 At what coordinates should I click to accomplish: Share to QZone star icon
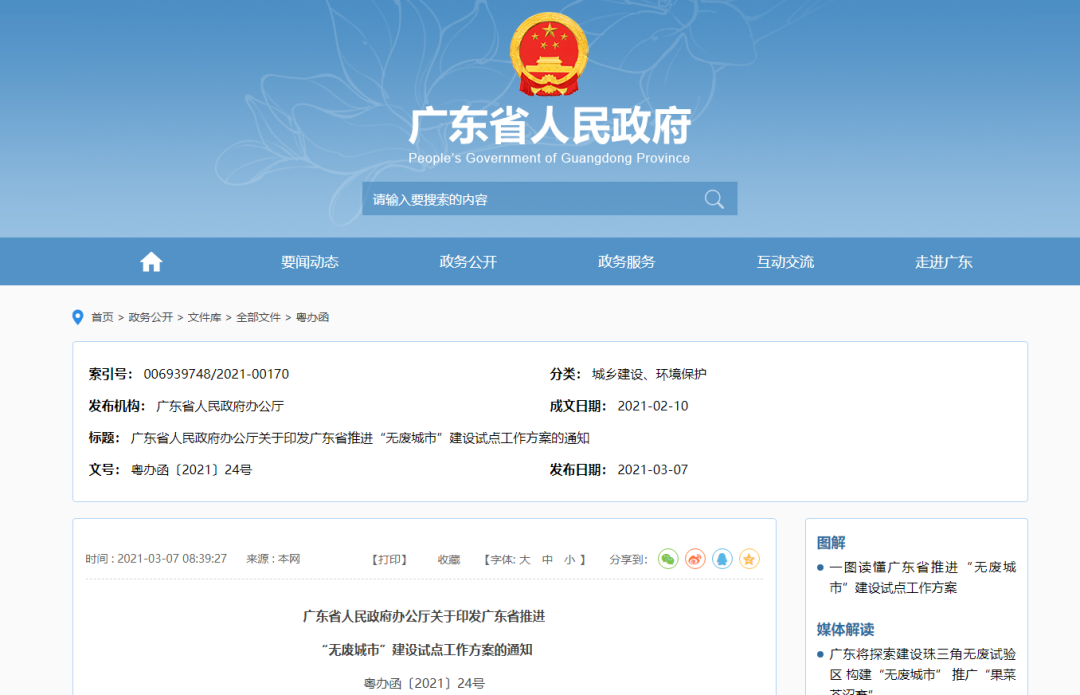tap(749, 559)
